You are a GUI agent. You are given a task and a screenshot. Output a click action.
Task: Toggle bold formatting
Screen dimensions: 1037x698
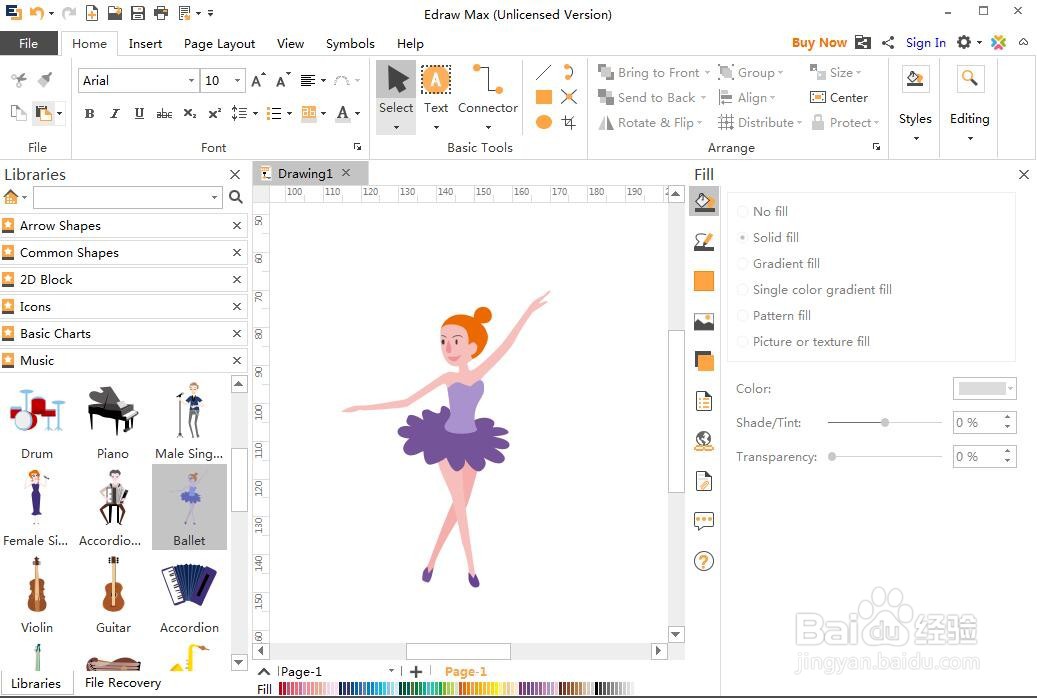click(89, 113)
